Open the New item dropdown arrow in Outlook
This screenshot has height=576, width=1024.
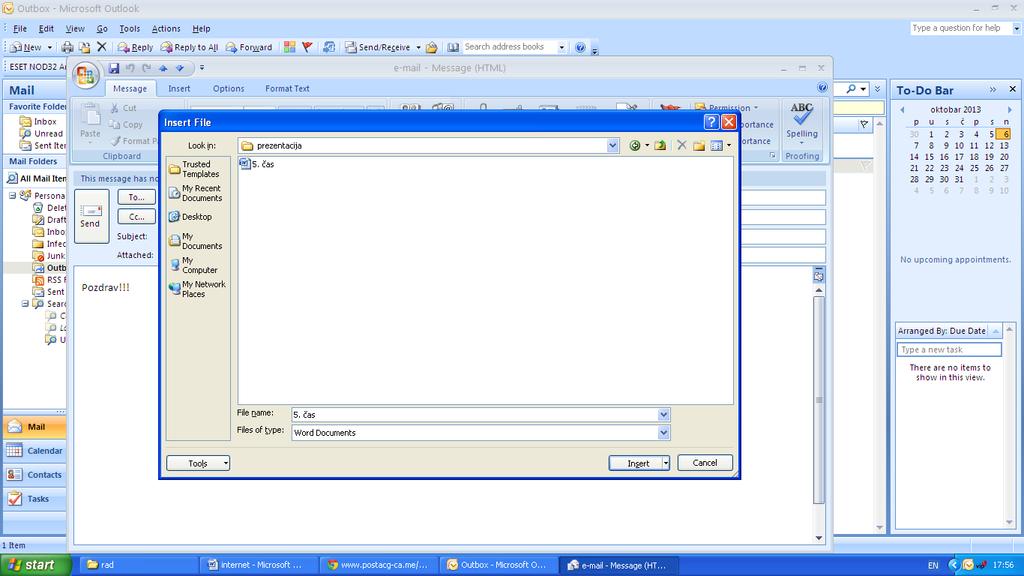pos(49,47)
